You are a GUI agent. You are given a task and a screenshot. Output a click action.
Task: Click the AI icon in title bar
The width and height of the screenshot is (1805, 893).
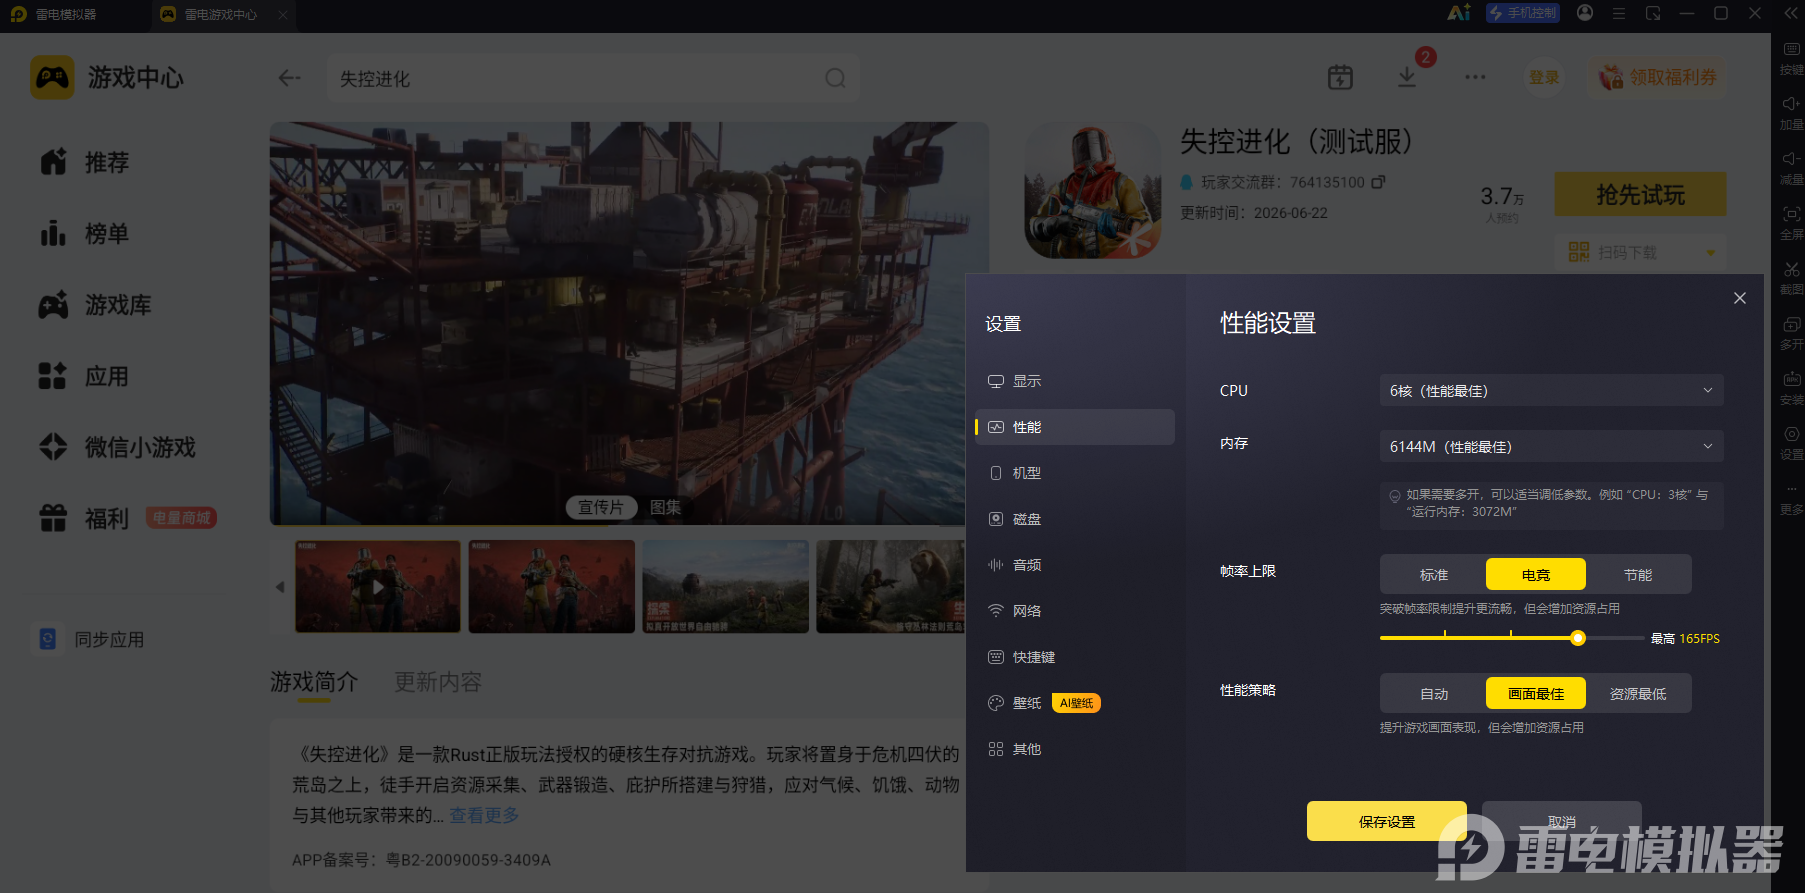tap(1459, 13)
